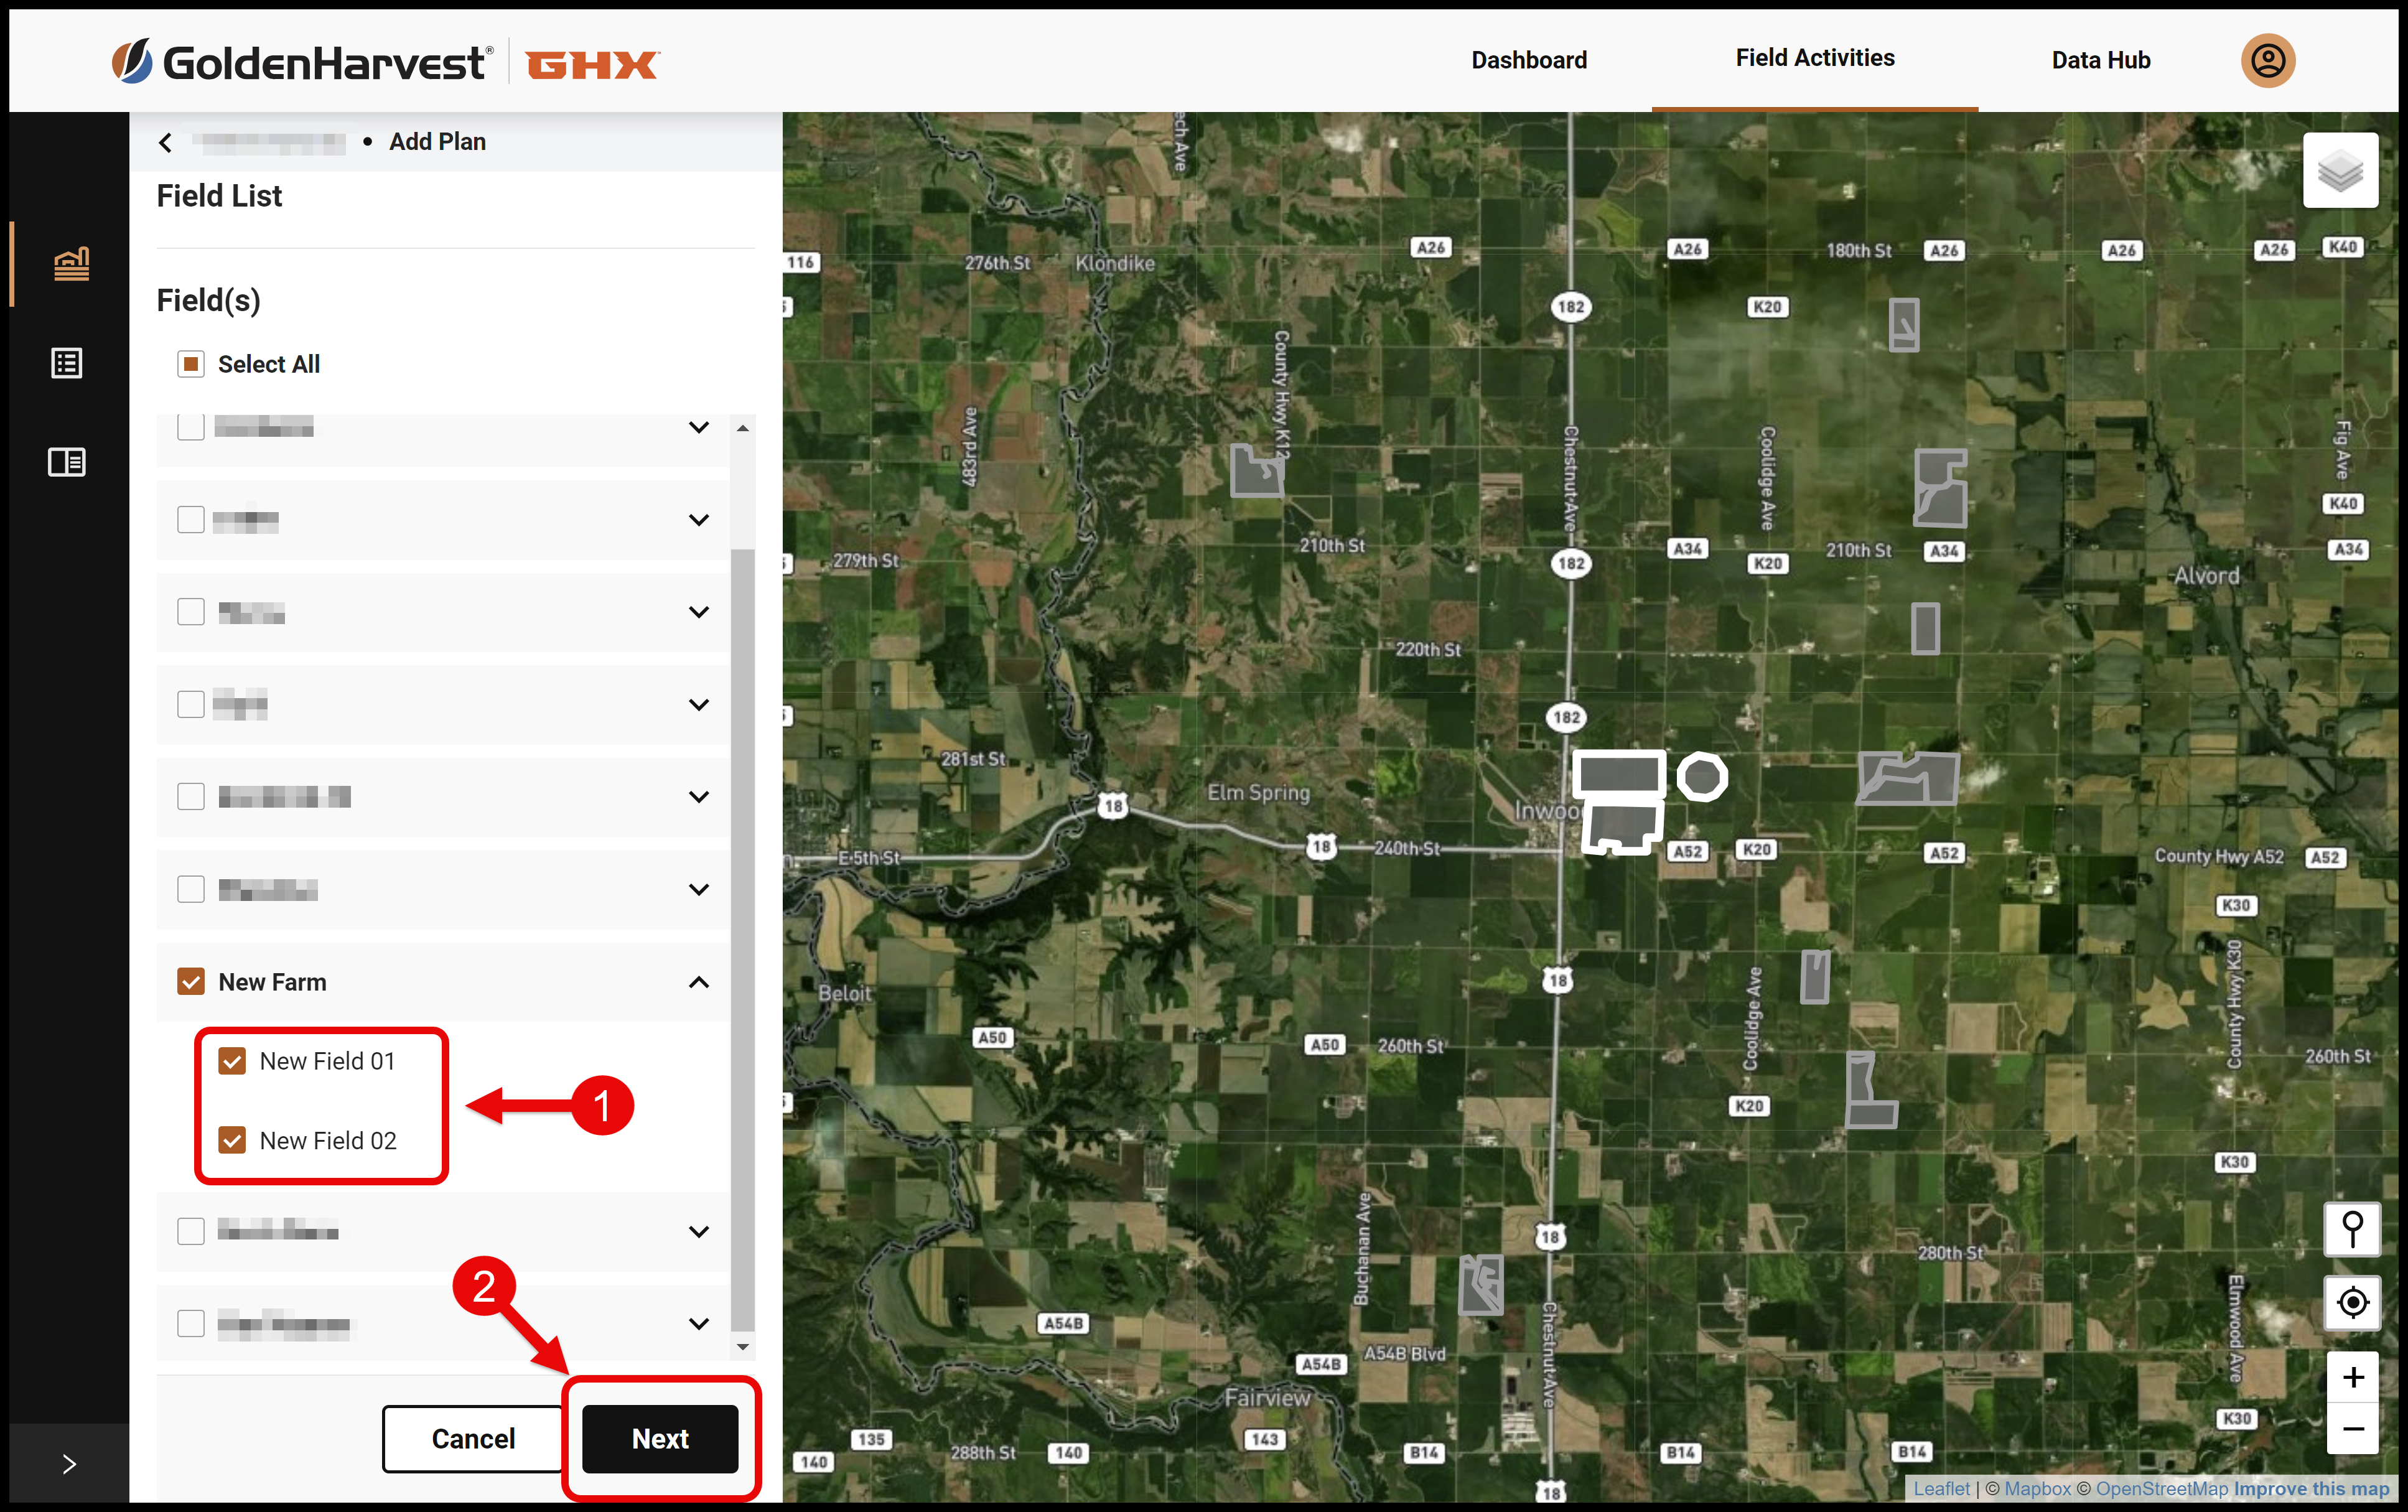Open the user profile icon
The image size is (2408, 1512).
click(2267, 61)
